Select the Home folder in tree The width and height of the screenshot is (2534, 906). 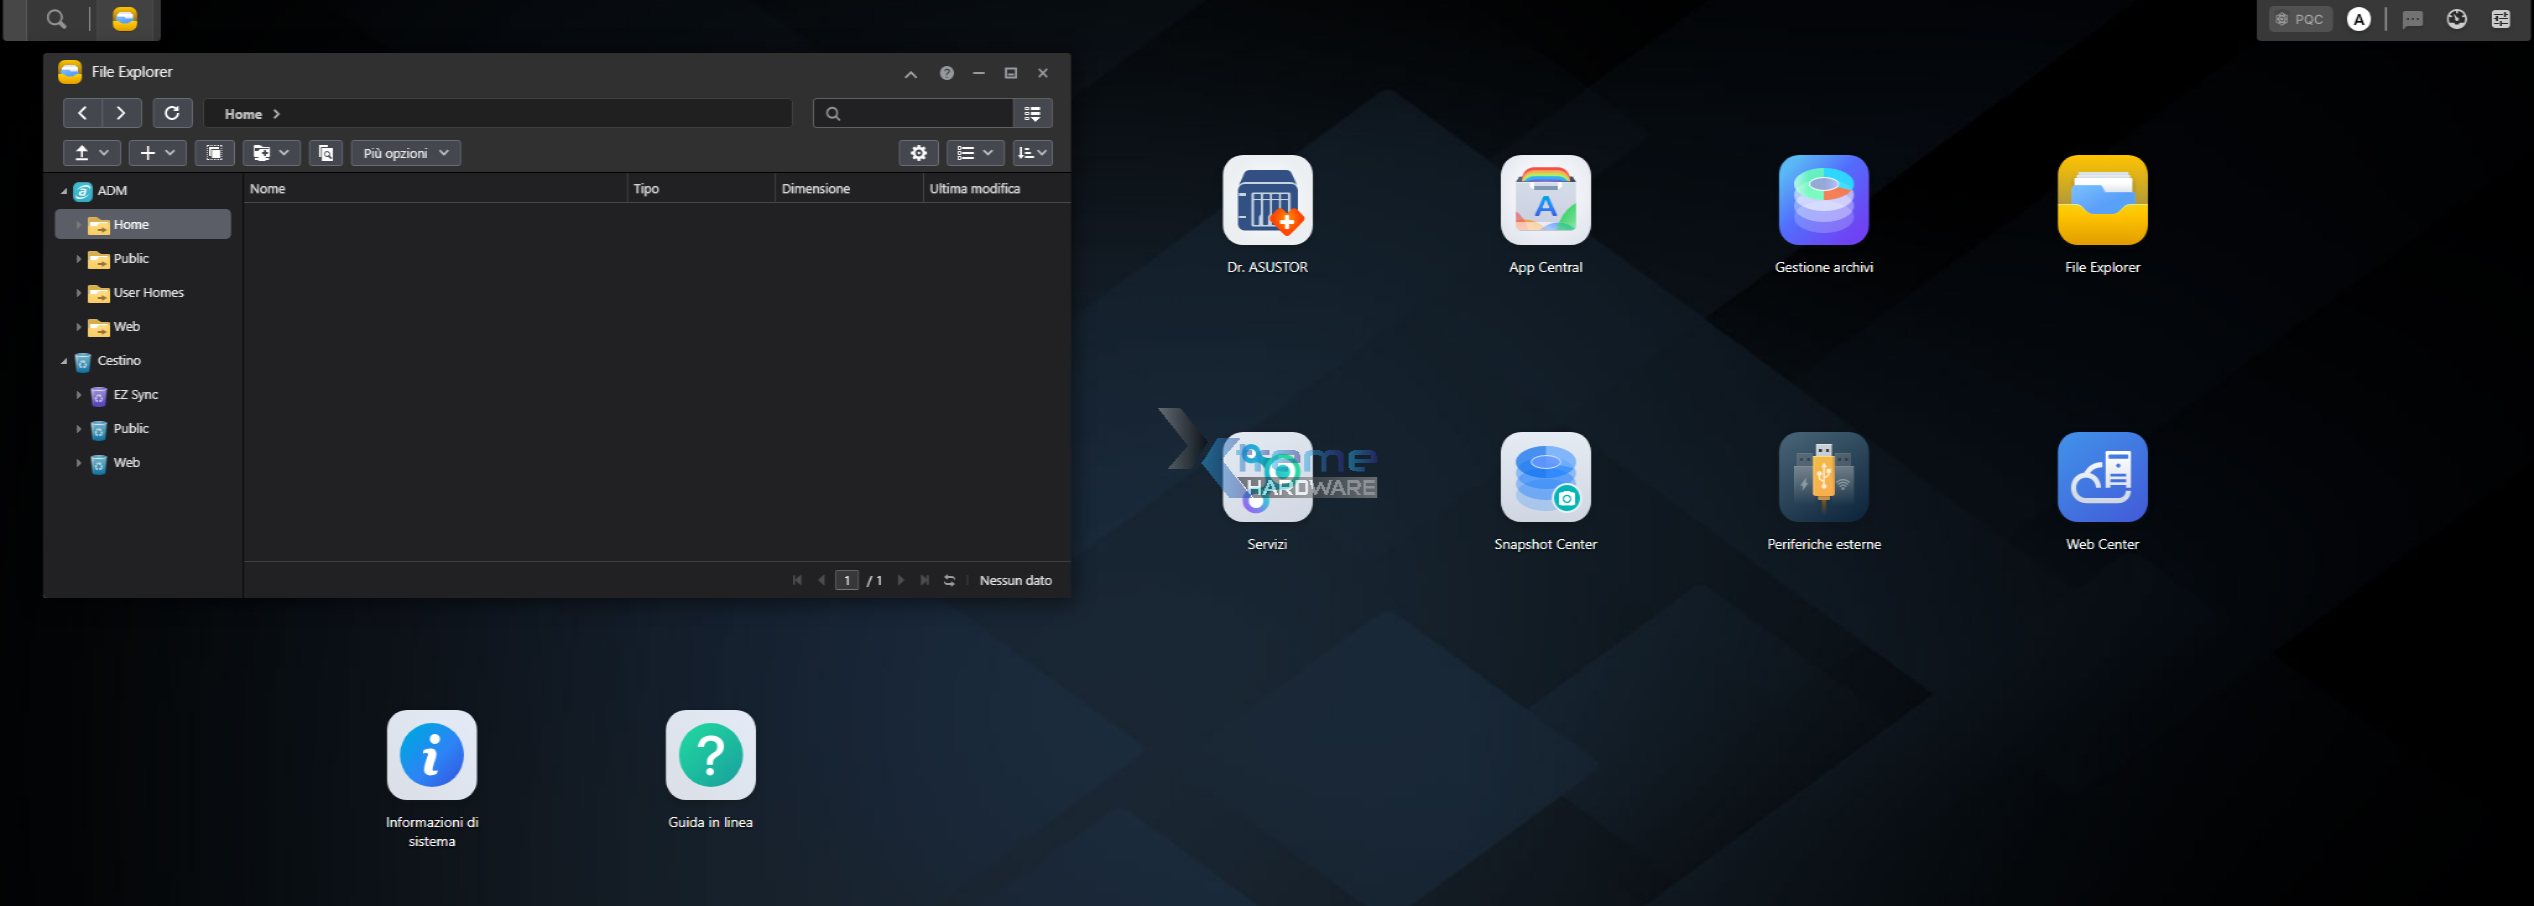tap(143, 224)
